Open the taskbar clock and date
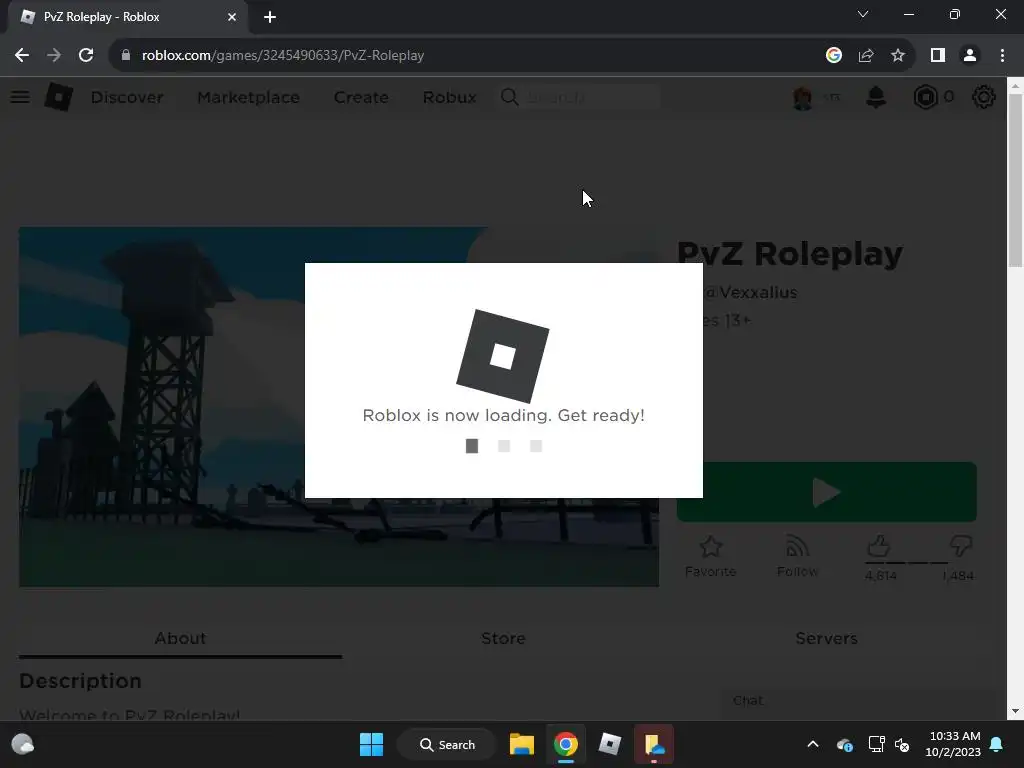Viewport: 1024px width, 768px height. click(x=953, y=744)
